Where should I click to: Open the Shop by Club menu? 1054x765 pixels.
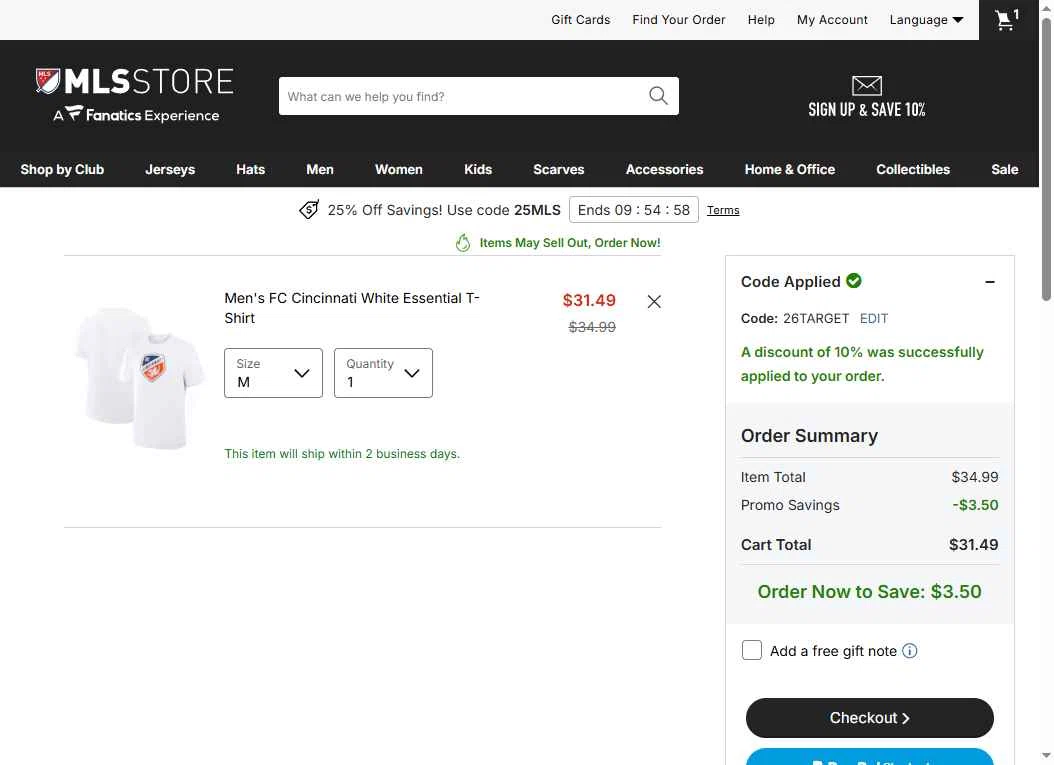click(x=62, y=169)
